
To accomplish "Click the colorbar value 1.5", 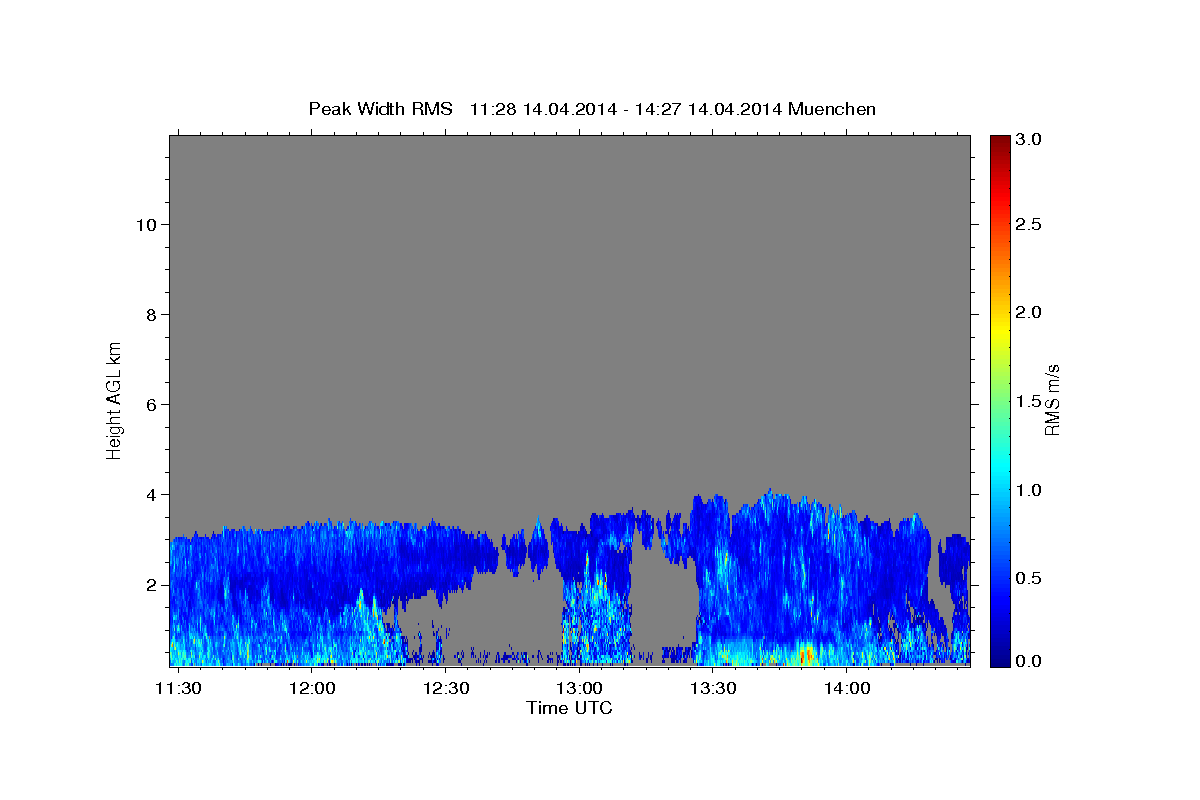I will point(1029,401).
